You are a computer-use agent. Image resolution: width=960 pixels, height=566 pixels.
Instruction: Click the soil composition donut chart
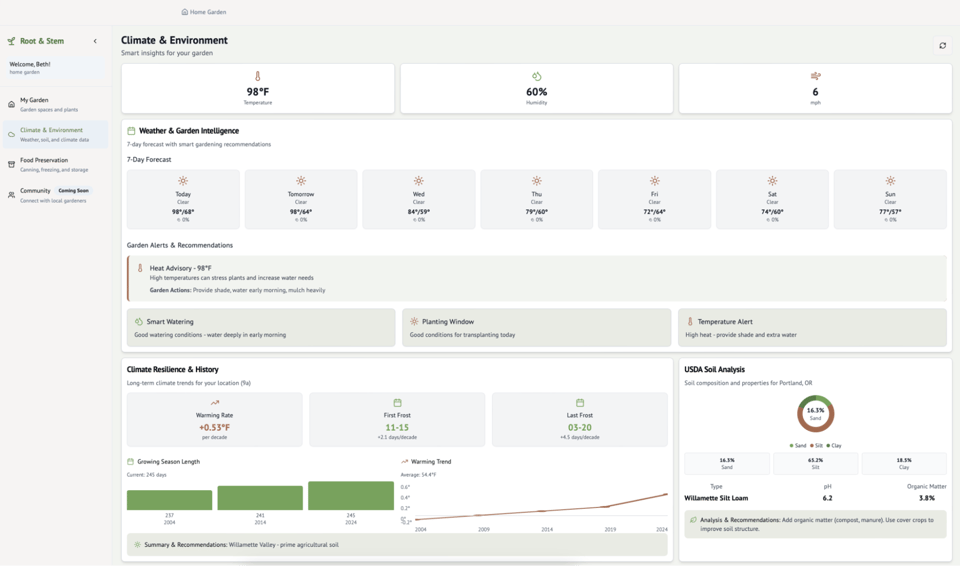tap(815, 413)
